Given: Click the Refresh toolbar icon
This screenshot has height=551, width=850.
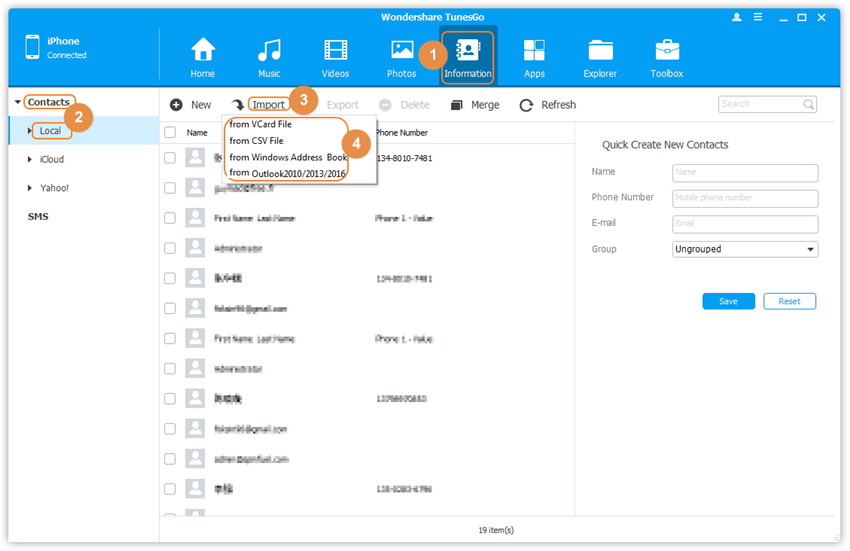Looking at the screenshot, I should [526, 105].
